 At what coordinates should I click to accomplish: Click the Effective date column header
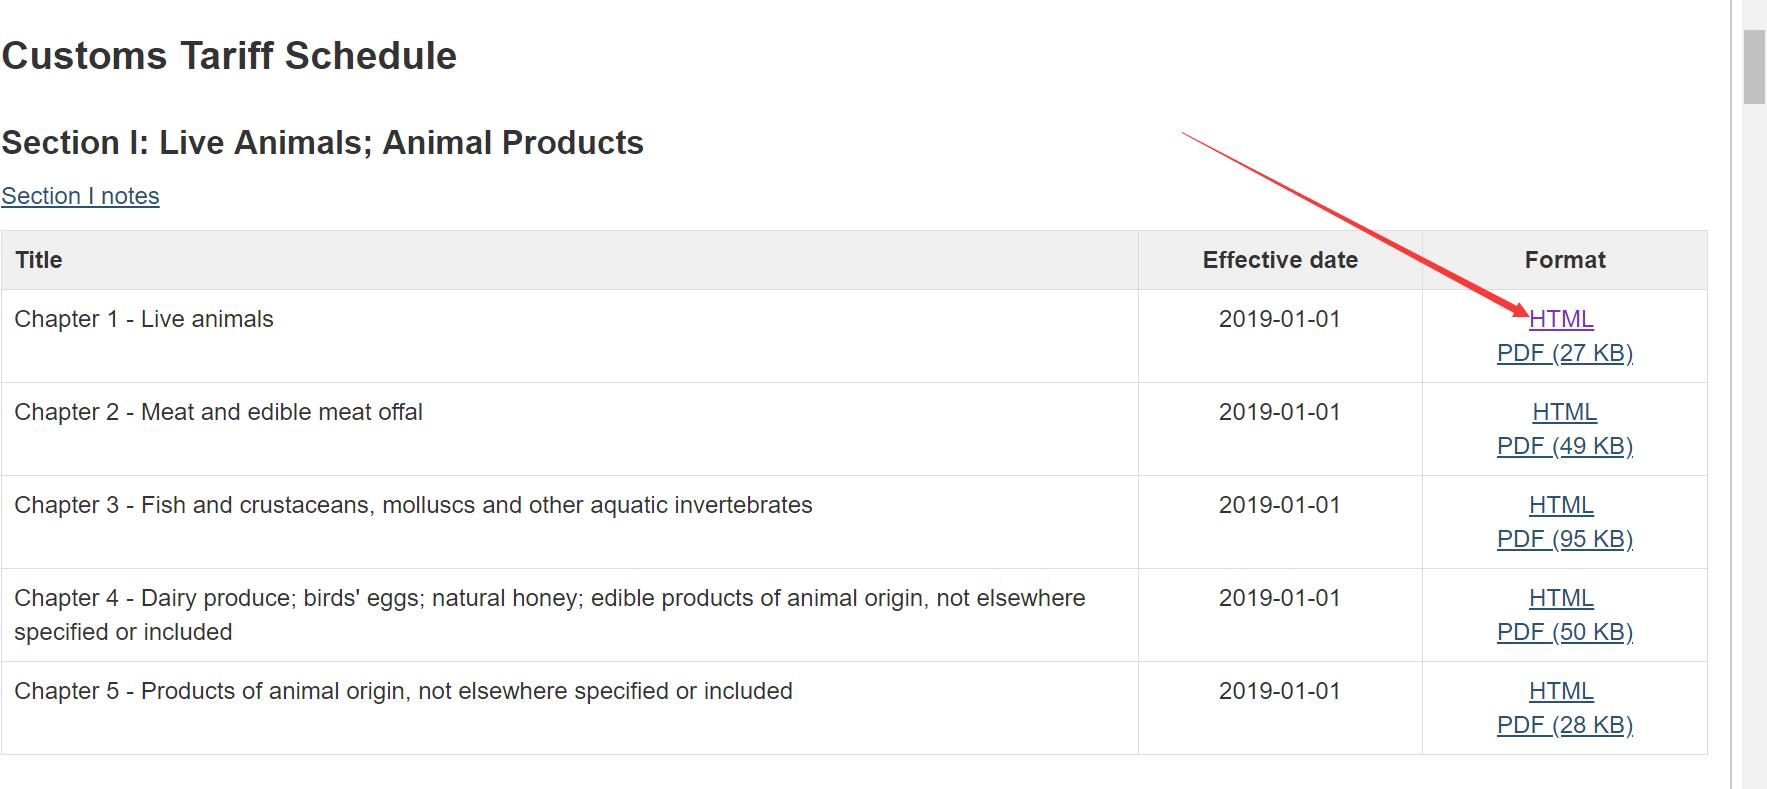point(1280,260)
